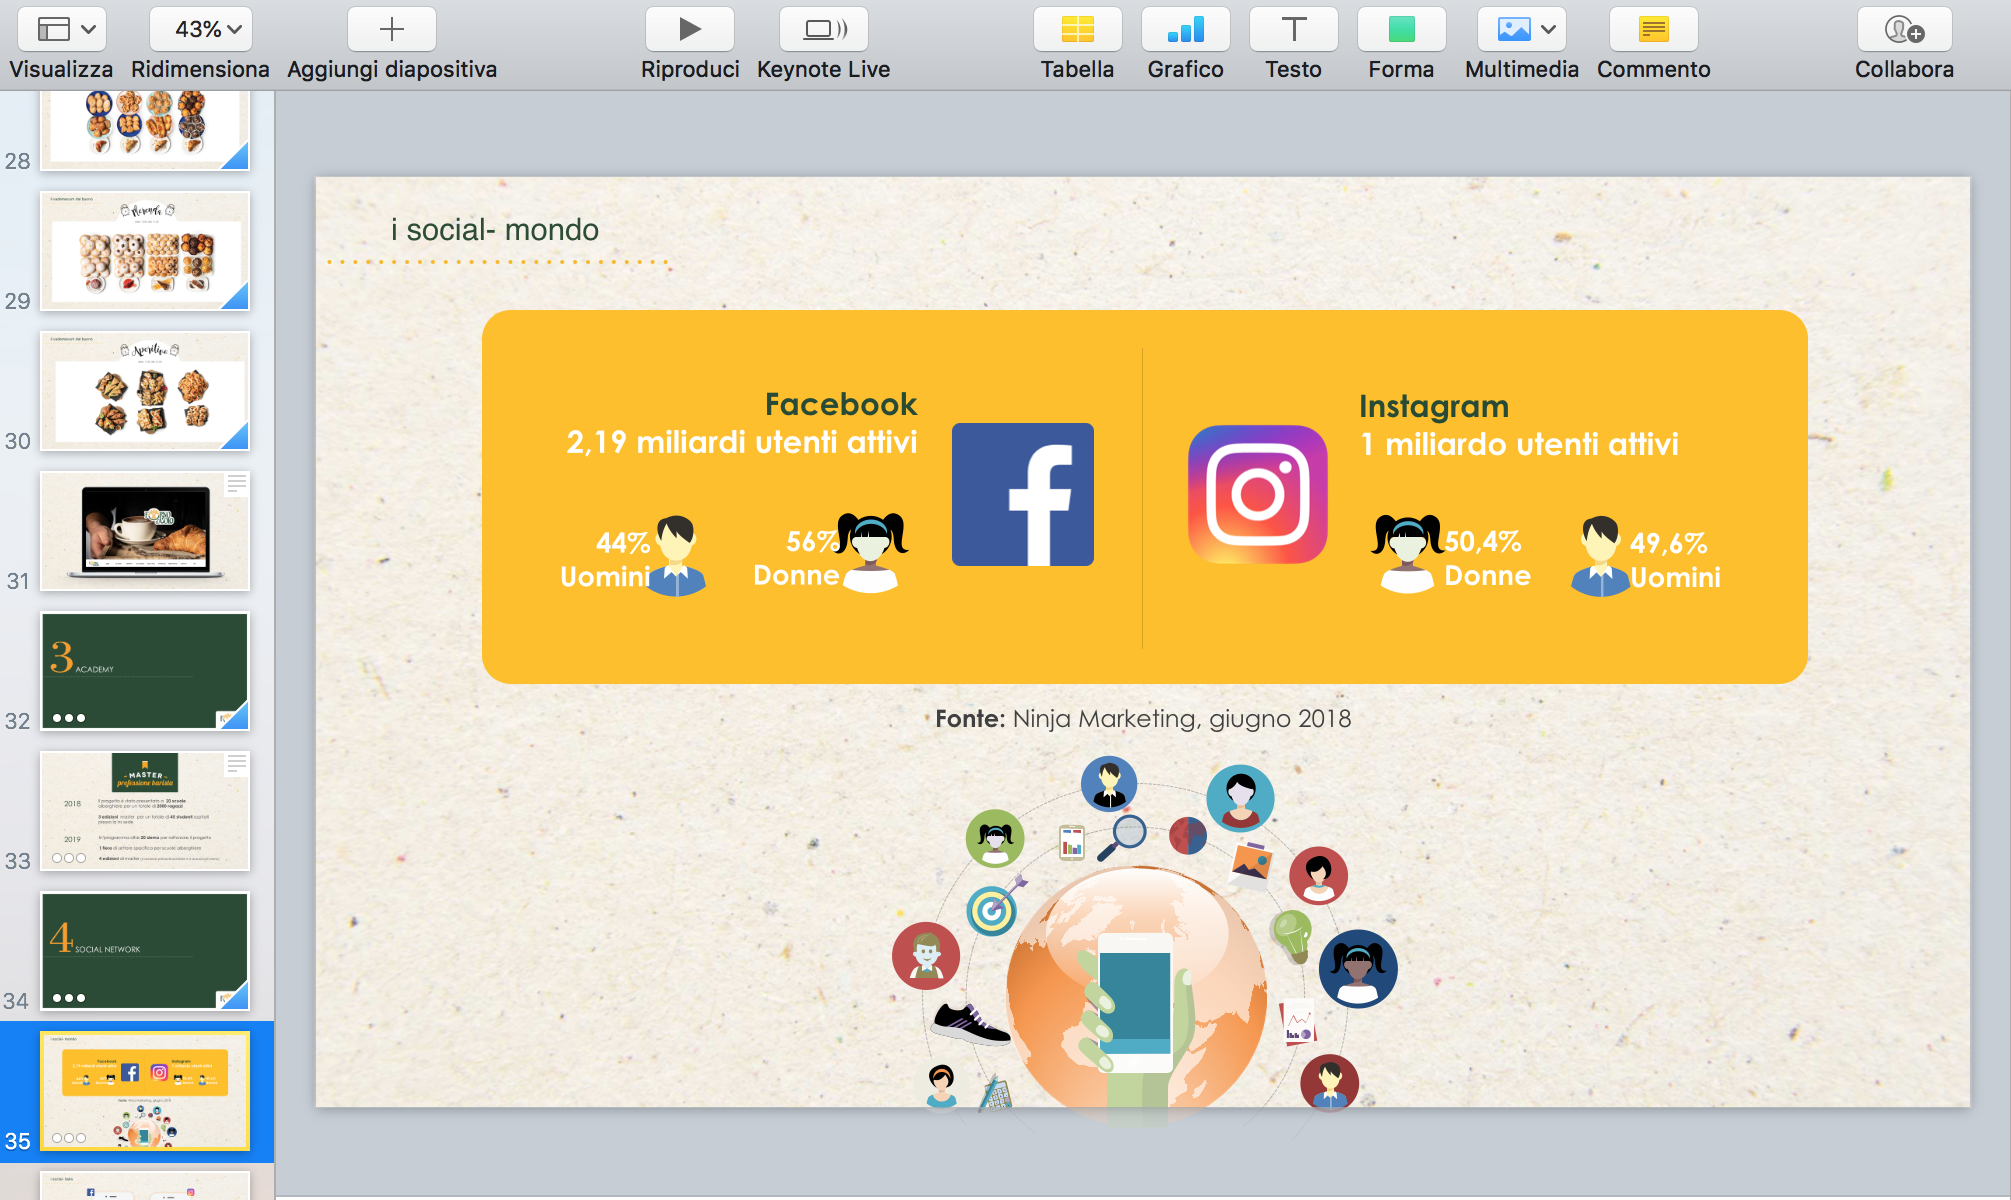
Task: Select the Facebook logo image on slide
Action: point(1023,494)
